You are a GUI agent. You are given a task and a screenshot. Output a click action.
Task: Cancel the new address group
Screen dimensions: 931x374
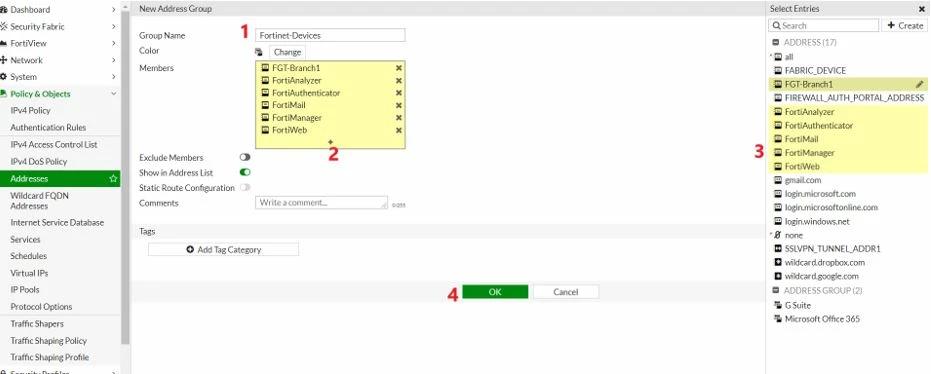[x=566, y=291]
